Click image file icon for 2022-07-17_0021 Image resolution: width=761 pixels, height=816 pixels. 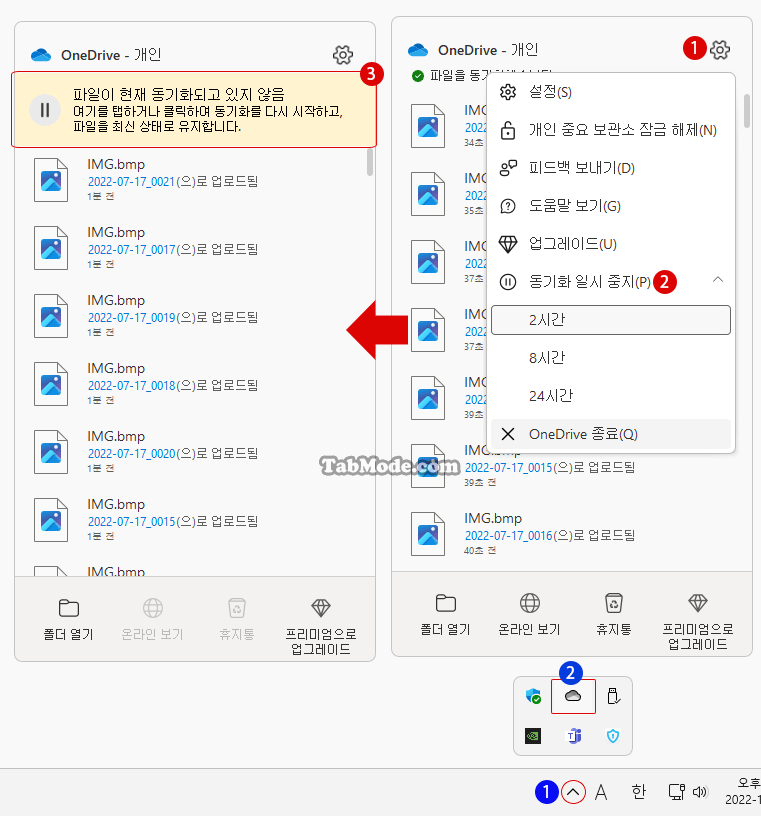coord(51,180)
